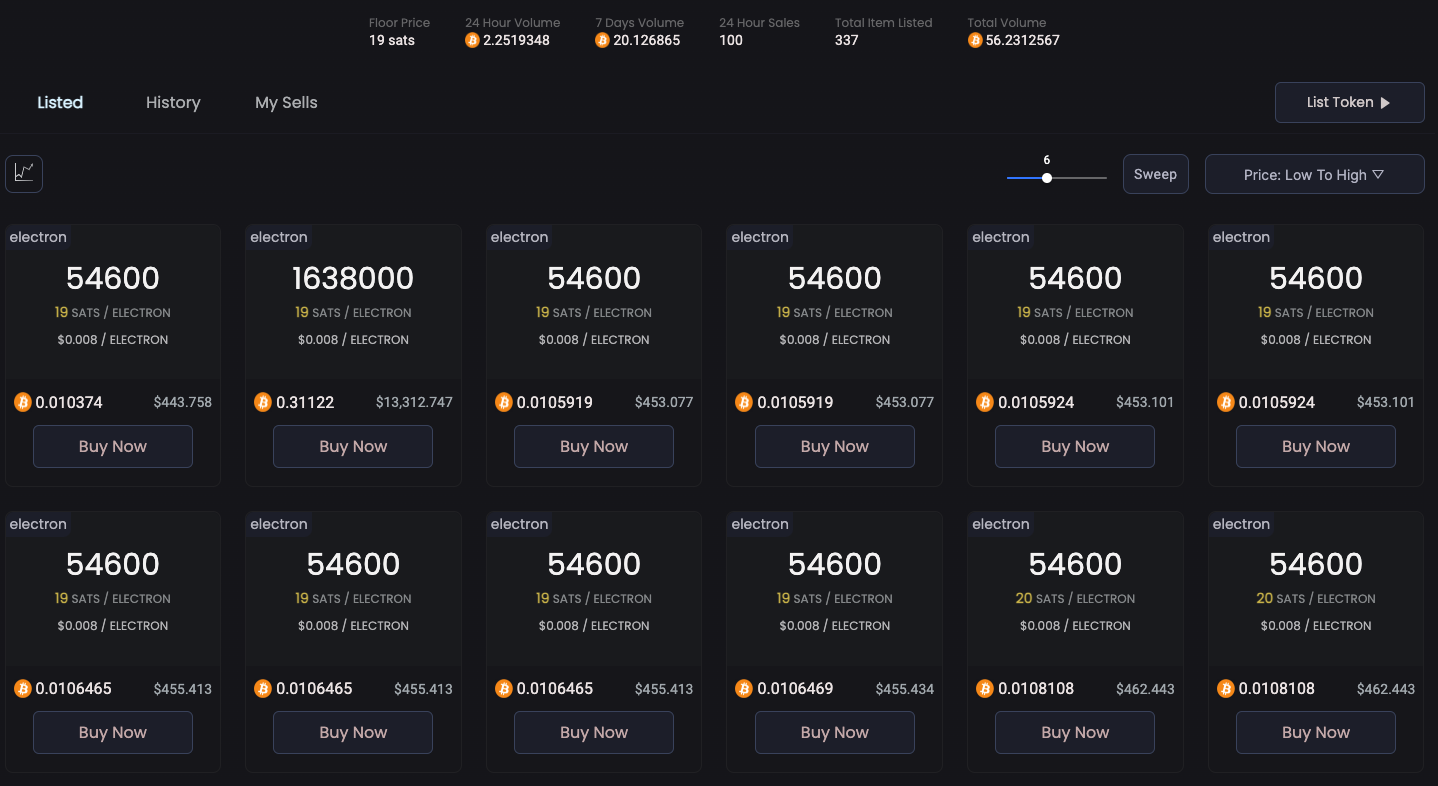Buy Now the listing priced at $455.434

pyautogui.click(x=834, y=732)
